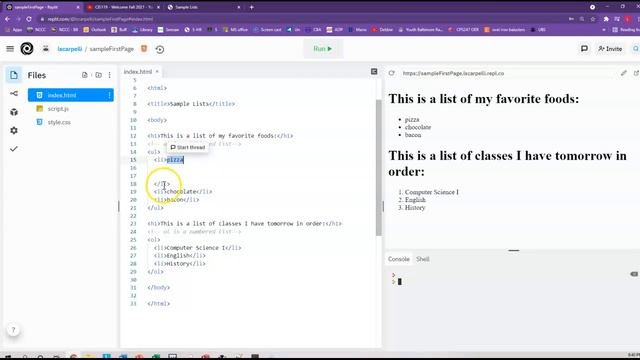Reload the browser page
The height and width of the screenshot is (360, 640).
tap(29, 19)
